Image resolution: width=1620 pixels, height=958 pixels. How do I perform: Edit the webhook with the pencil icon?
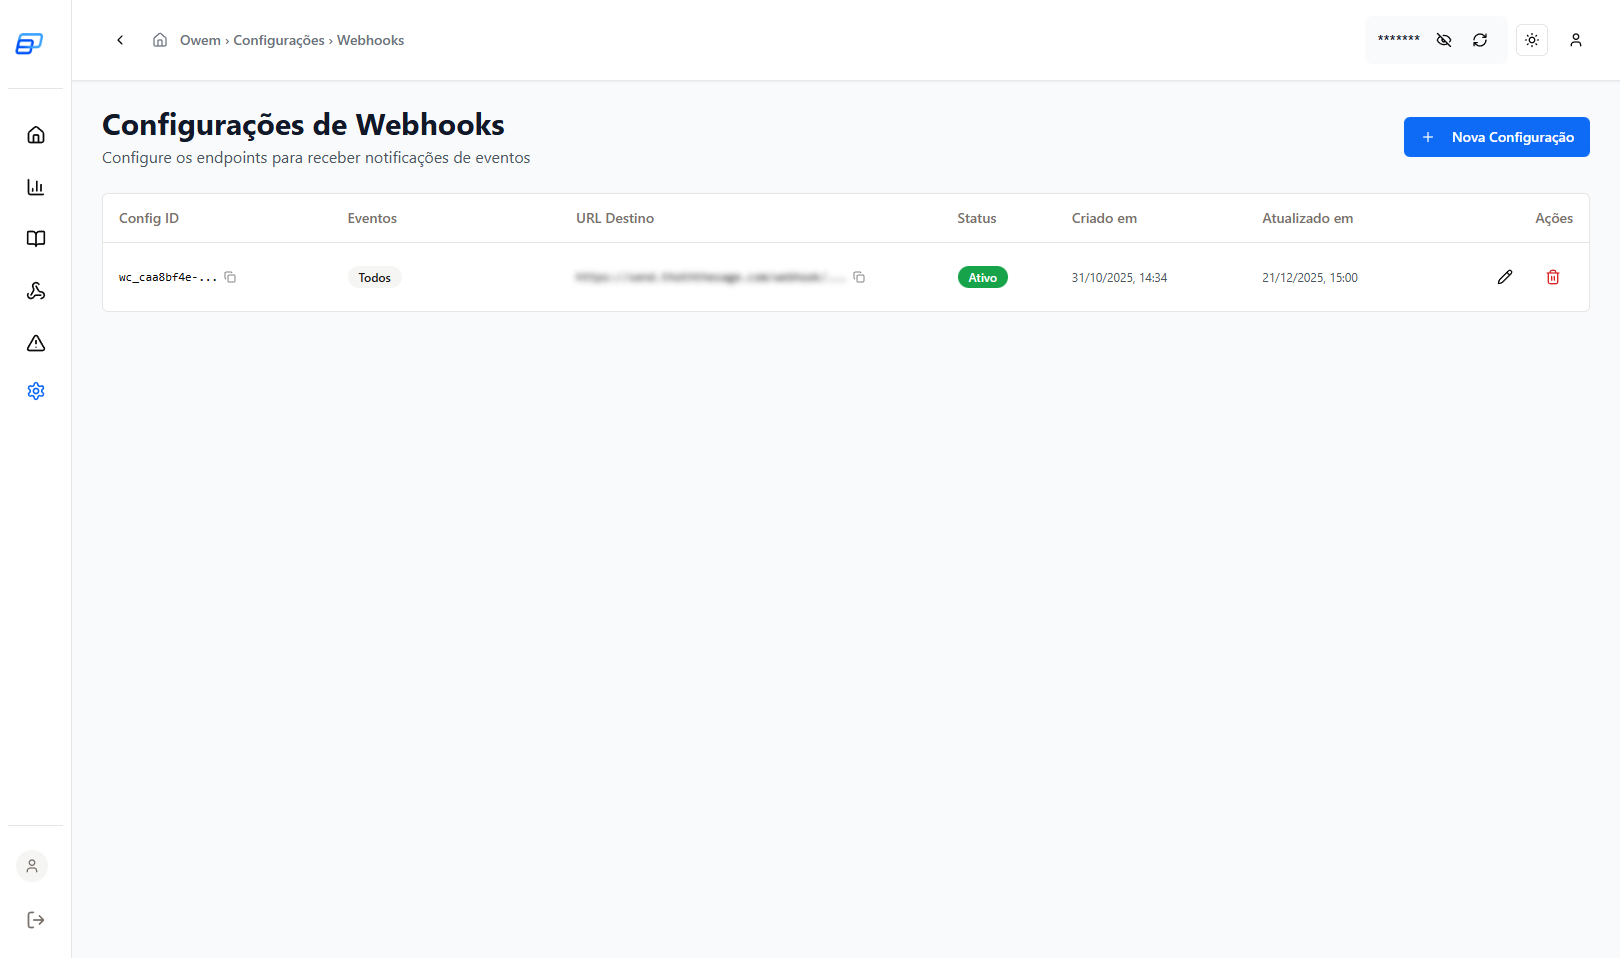(x=1505, y=277)
